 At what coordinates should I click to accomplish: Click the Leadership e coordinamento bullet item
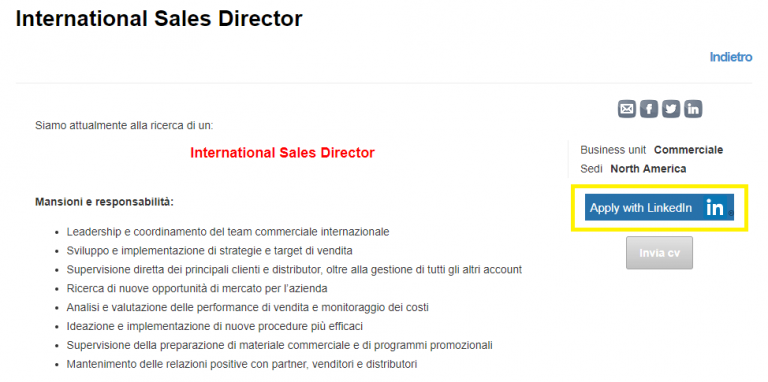click(228, 232)
